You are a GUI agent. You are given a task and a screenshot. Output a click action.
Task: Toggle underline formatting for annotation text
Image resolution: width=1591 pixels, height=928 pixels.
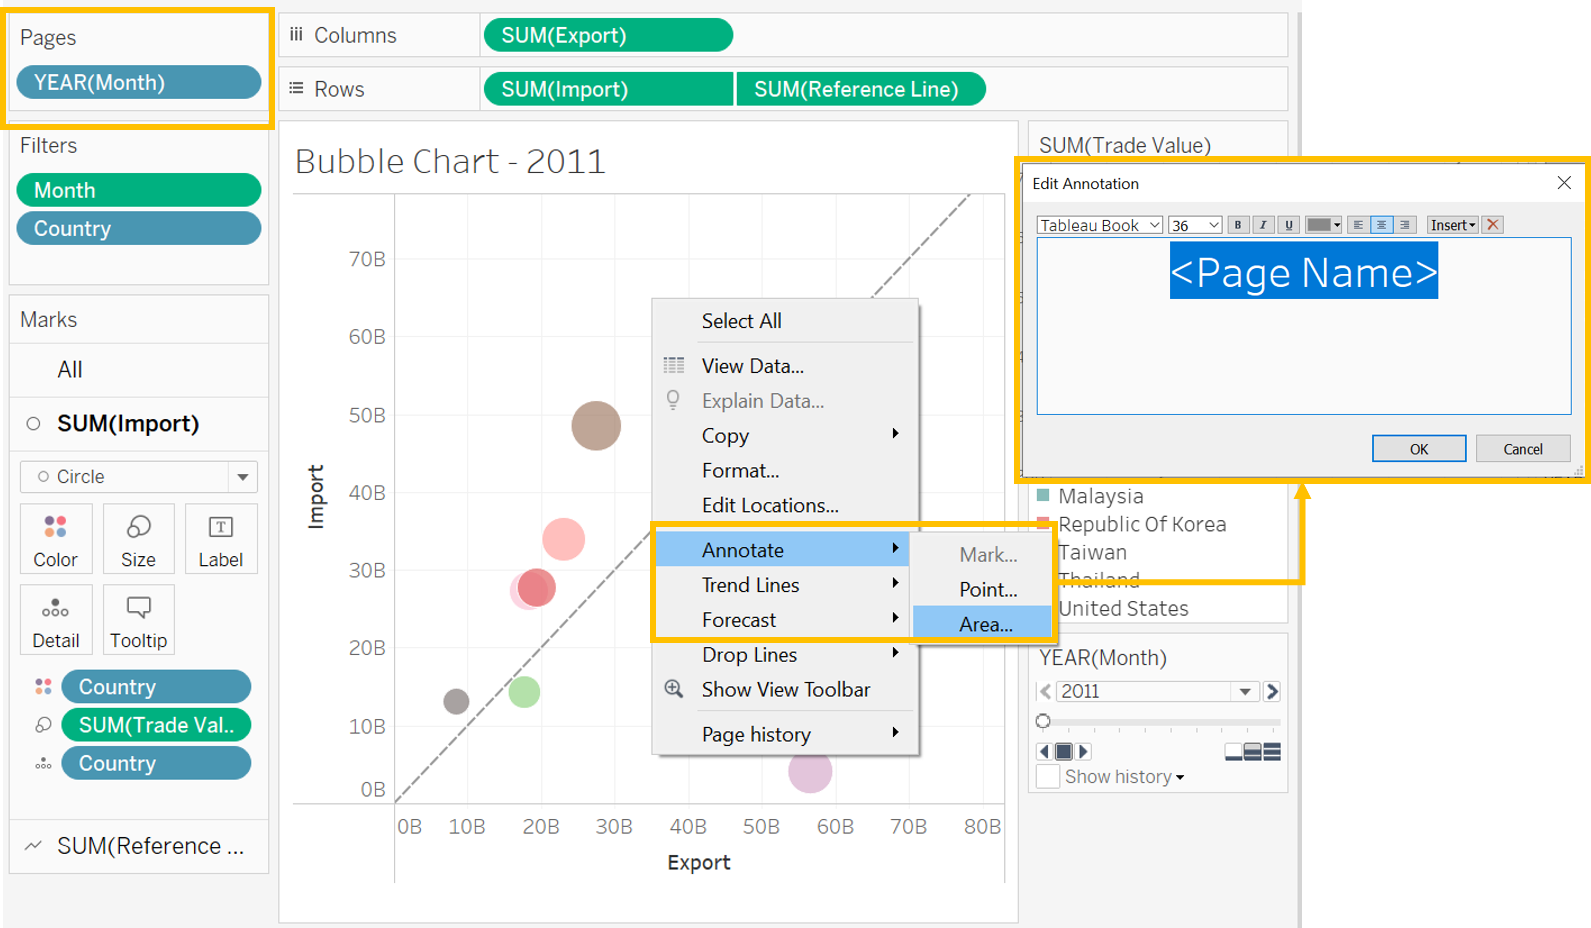[1289, 225]
